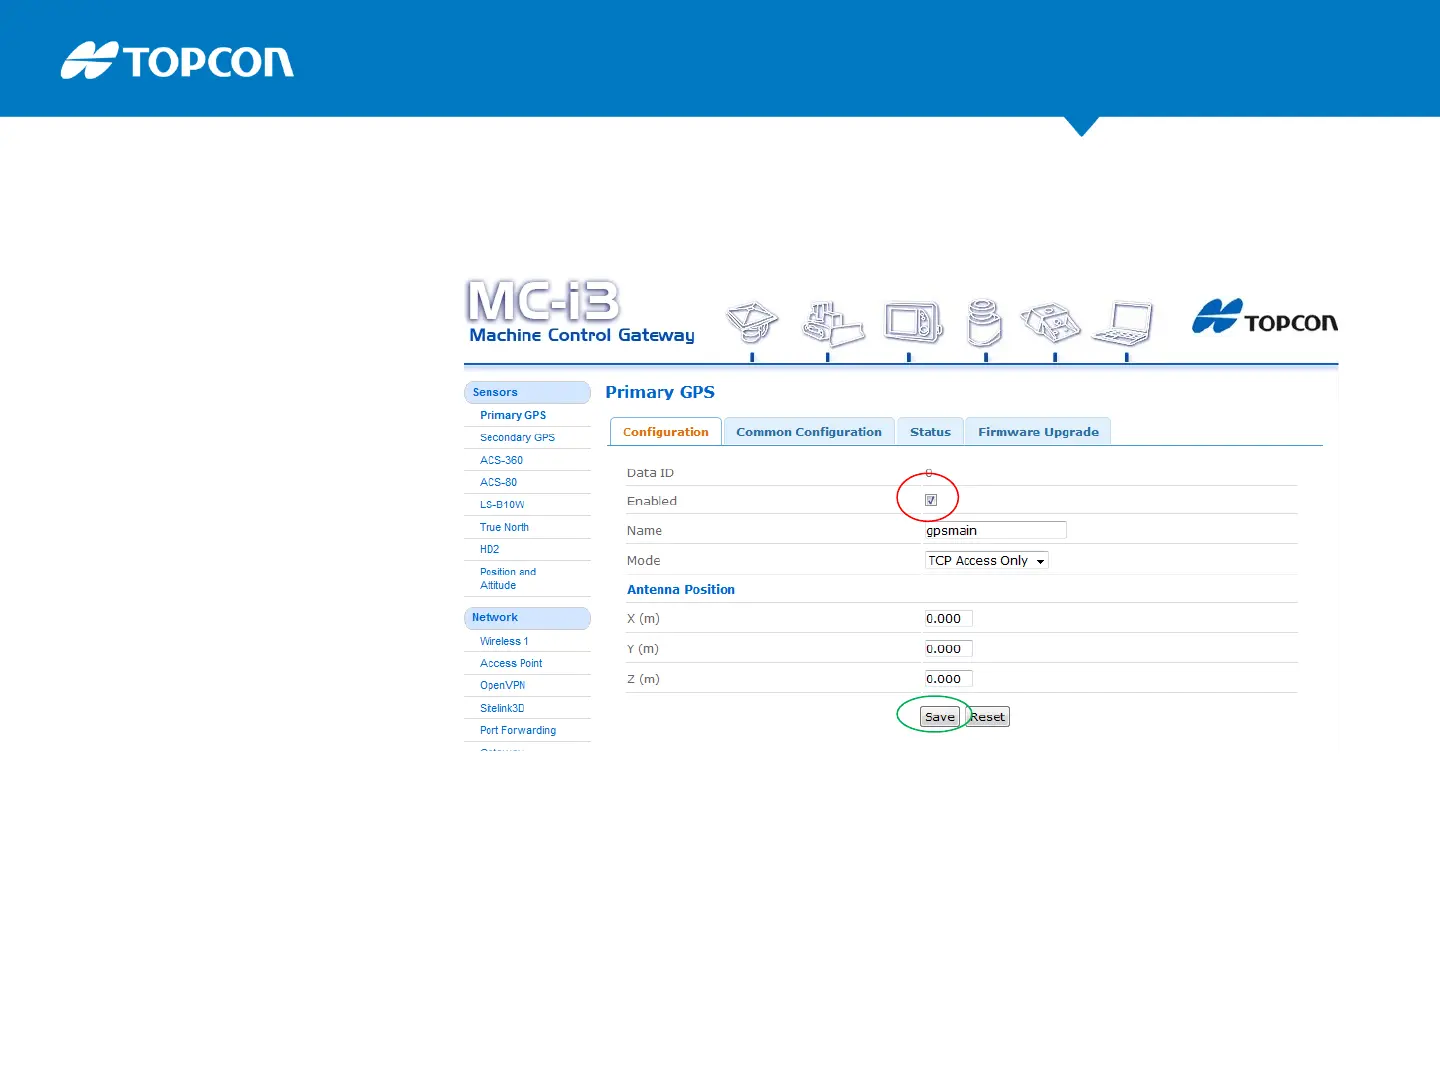Image resolution: width=1440 pixels, height=1080 pixels.
Task: Click the Y (m) antenna position field
Action: click(948, 649)
